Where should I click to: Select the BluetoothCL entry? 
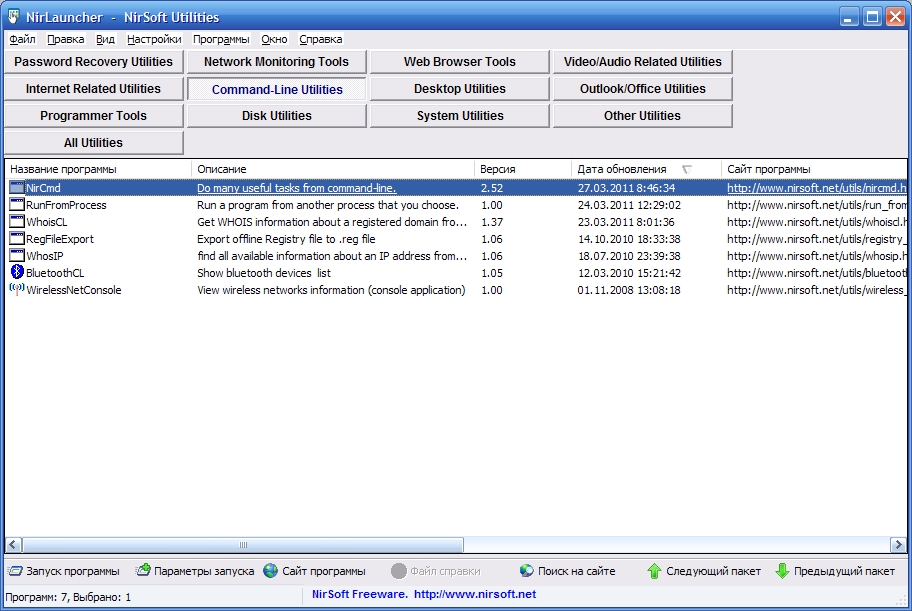(55, 272)
